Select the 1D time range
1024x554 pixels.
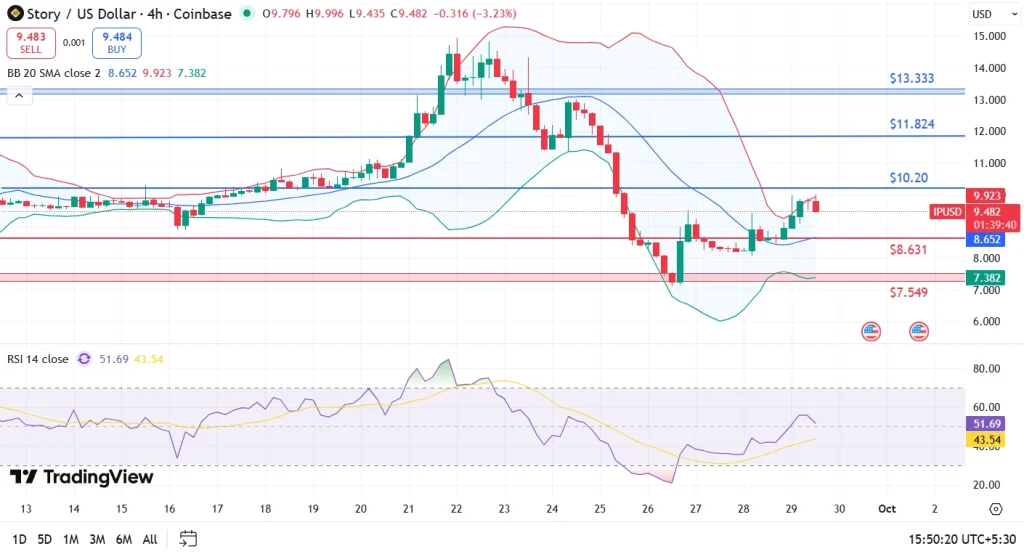(18, 539)
